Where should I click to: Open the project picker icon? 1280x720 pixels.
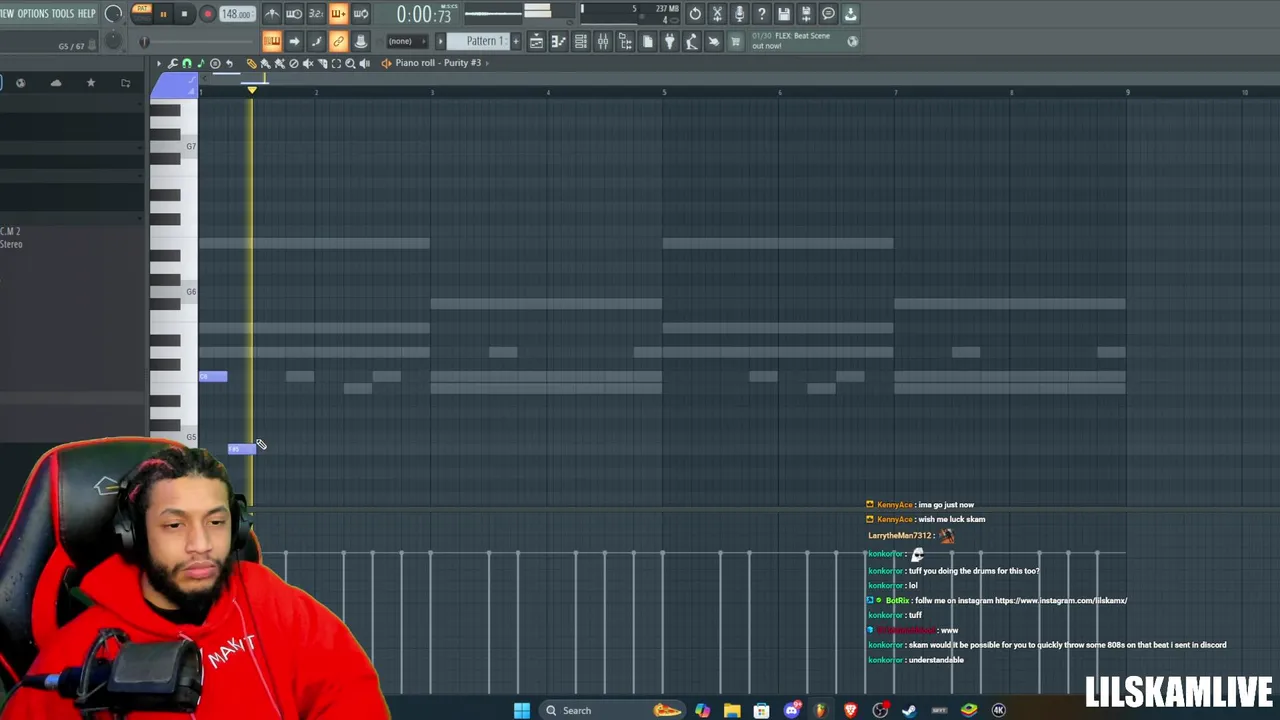[x=647, y=41]
